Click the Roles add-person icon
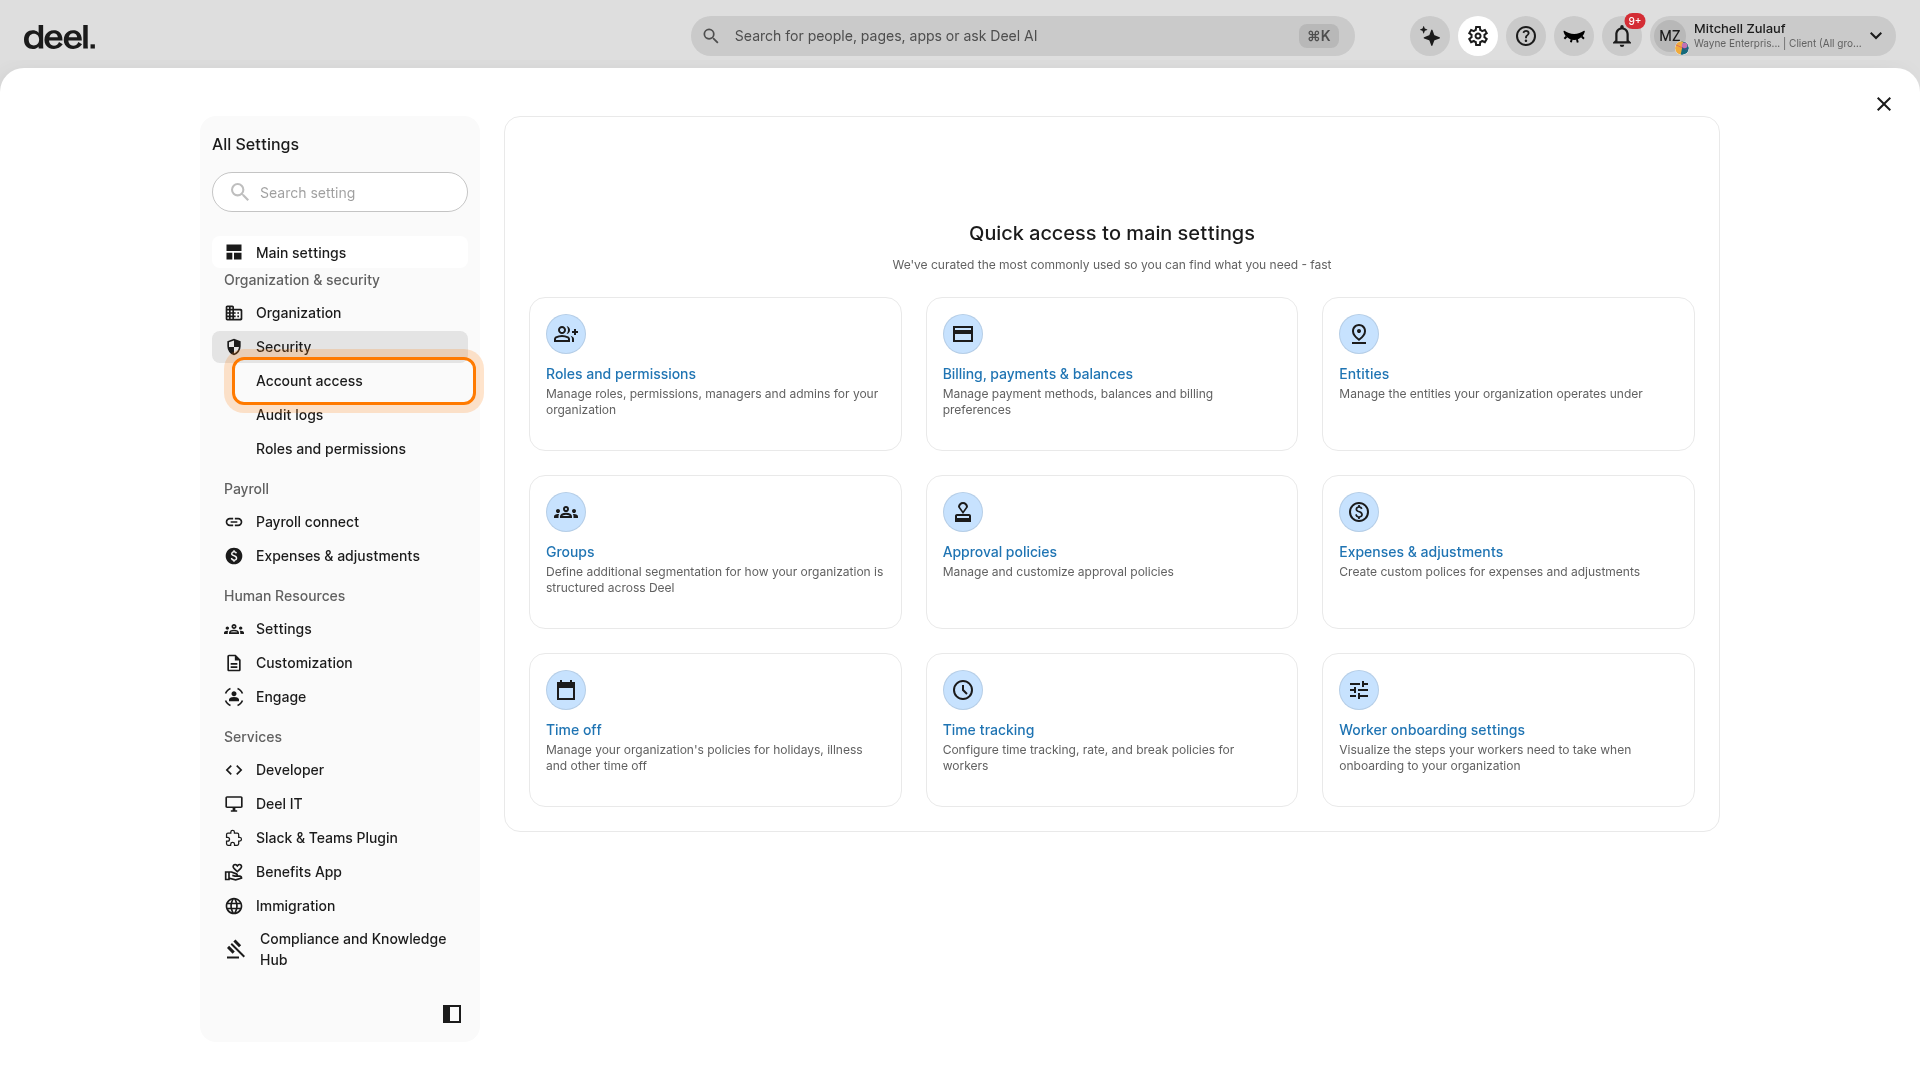 [x=566, y=334]
